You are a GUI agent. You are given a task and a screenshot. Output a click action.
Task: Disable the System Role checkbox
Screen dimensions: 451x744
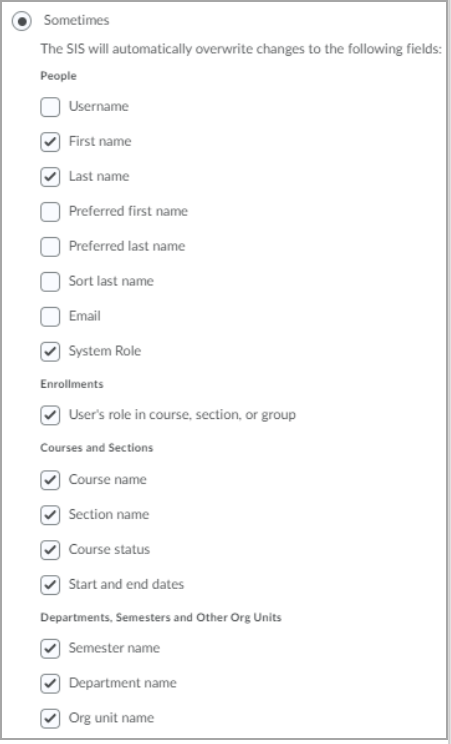(x=50, y=352)
